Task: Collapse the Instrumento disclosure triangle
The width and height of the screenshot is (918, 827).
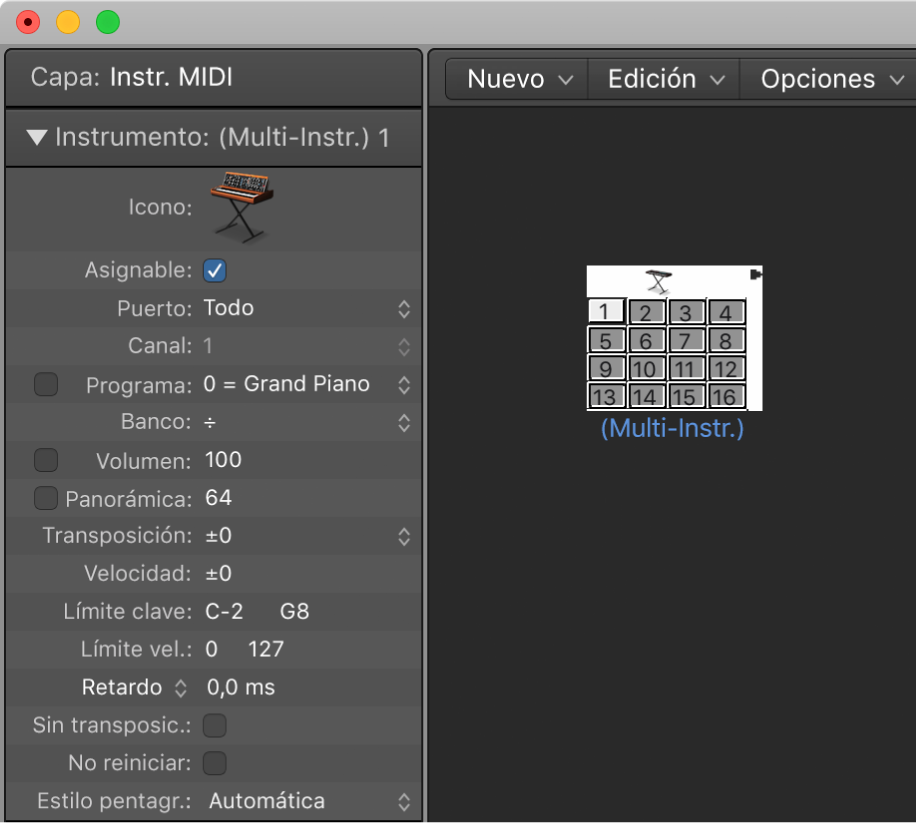Action: (37, 138)
